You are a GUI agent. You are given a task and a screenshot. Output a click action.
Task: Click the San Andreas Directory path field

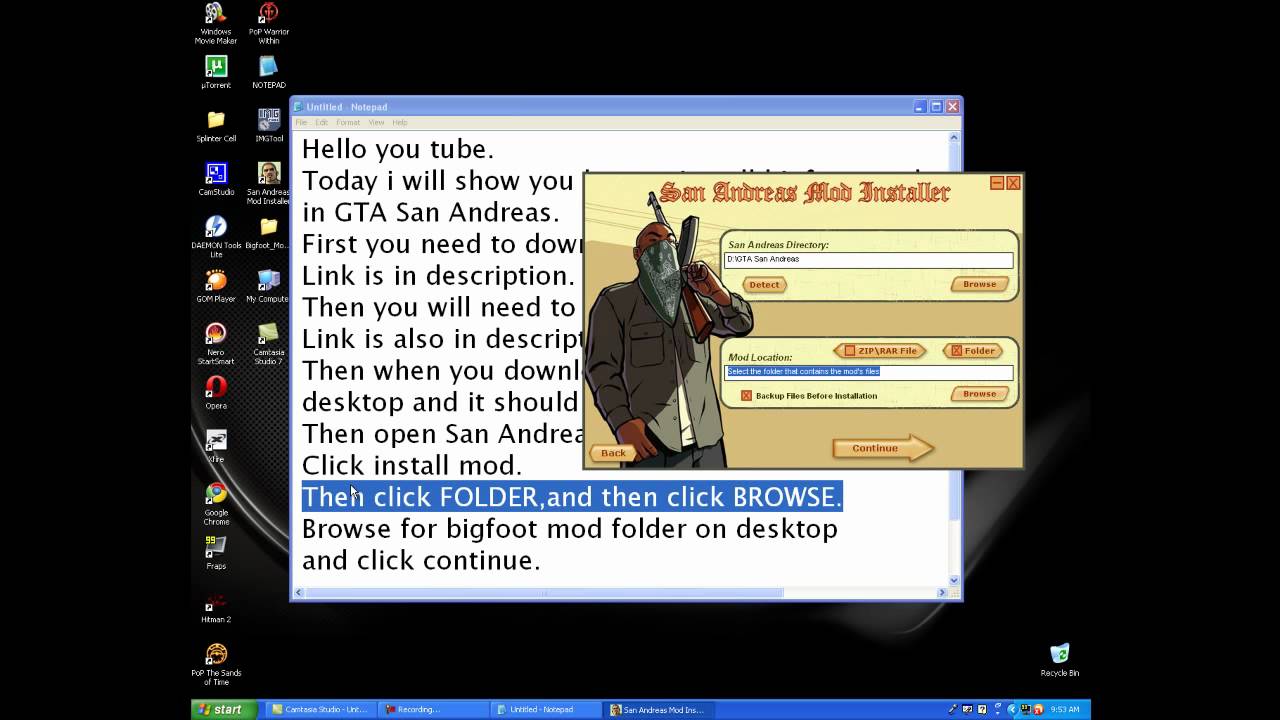pyautogui.click(x=868, y=260)
